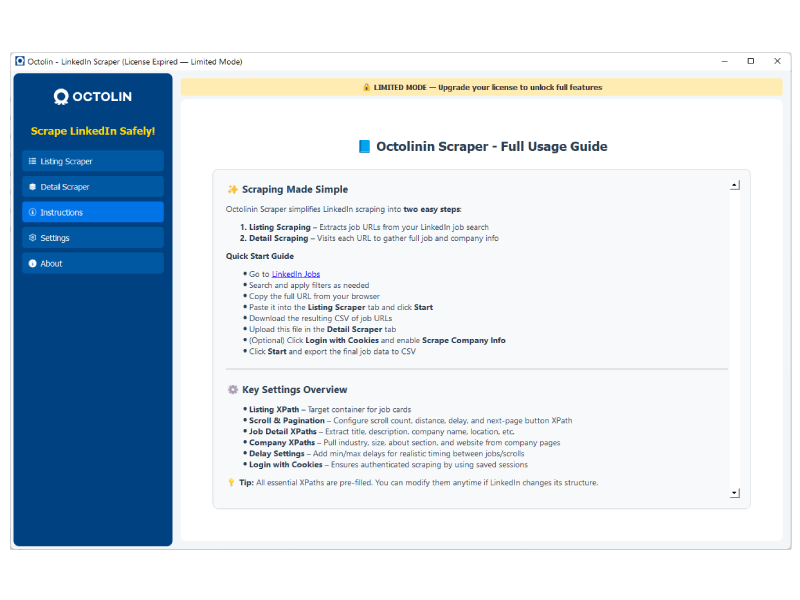Click the Instructions info icon
800x600 pixels.
click(32, 212)
